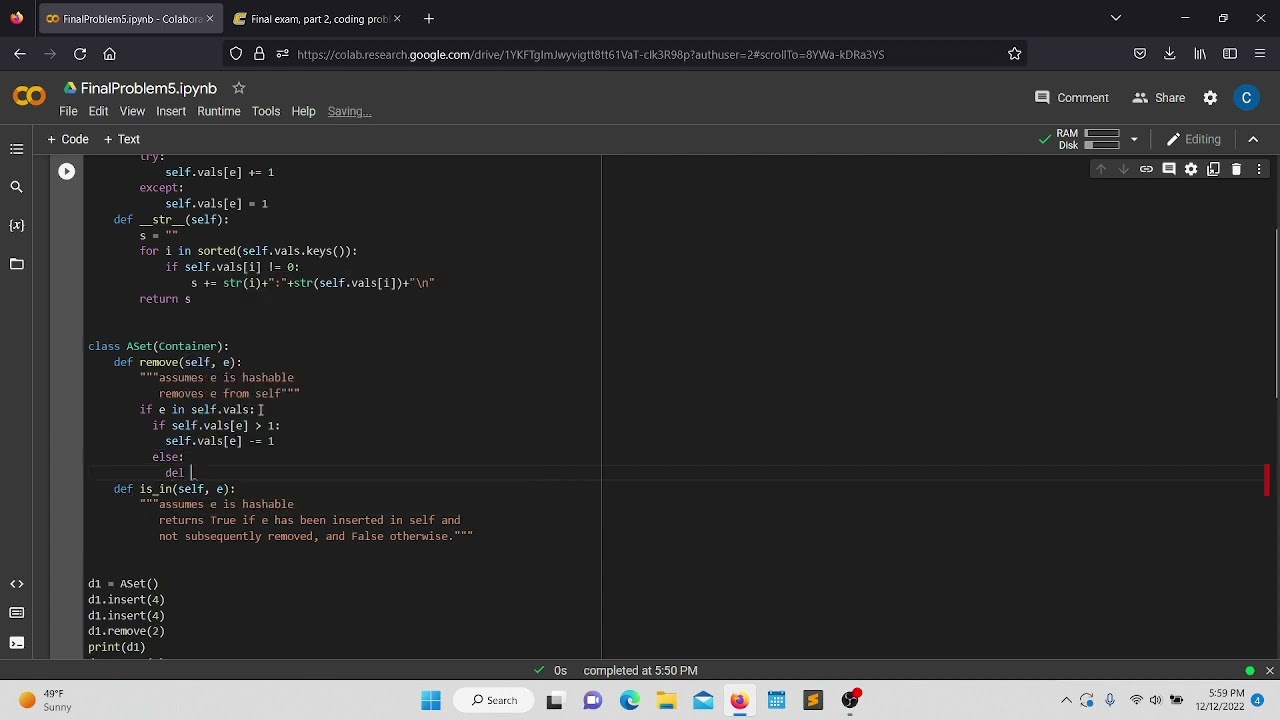This screenshot has height=720, width=1280.
Task: Open the weather widget 49°F Sunny
Action: (44, 700)
